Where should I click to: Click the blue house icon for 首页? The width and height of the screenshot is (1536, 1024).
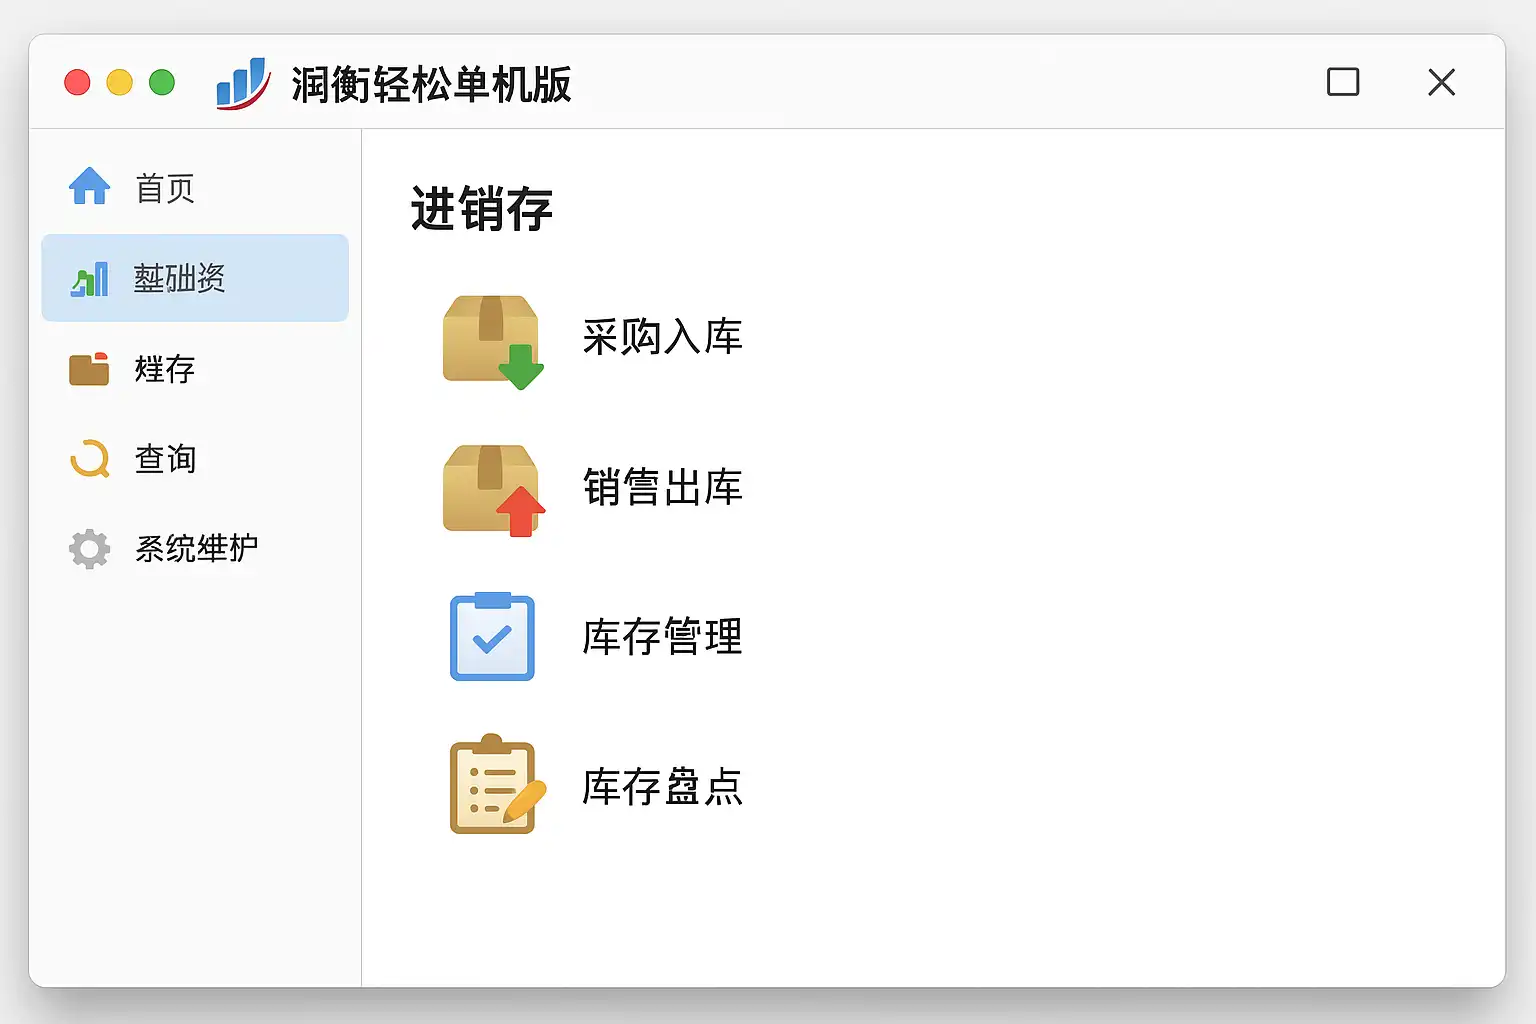coord(89,186)
